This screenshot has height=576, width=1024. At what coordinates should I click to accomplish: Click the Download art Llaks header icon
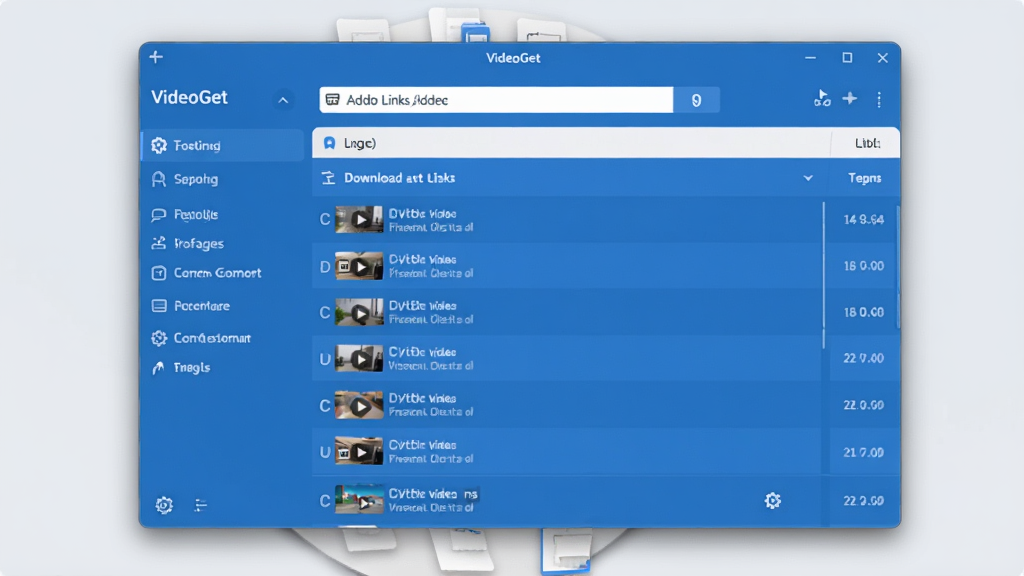coord(328,178)
